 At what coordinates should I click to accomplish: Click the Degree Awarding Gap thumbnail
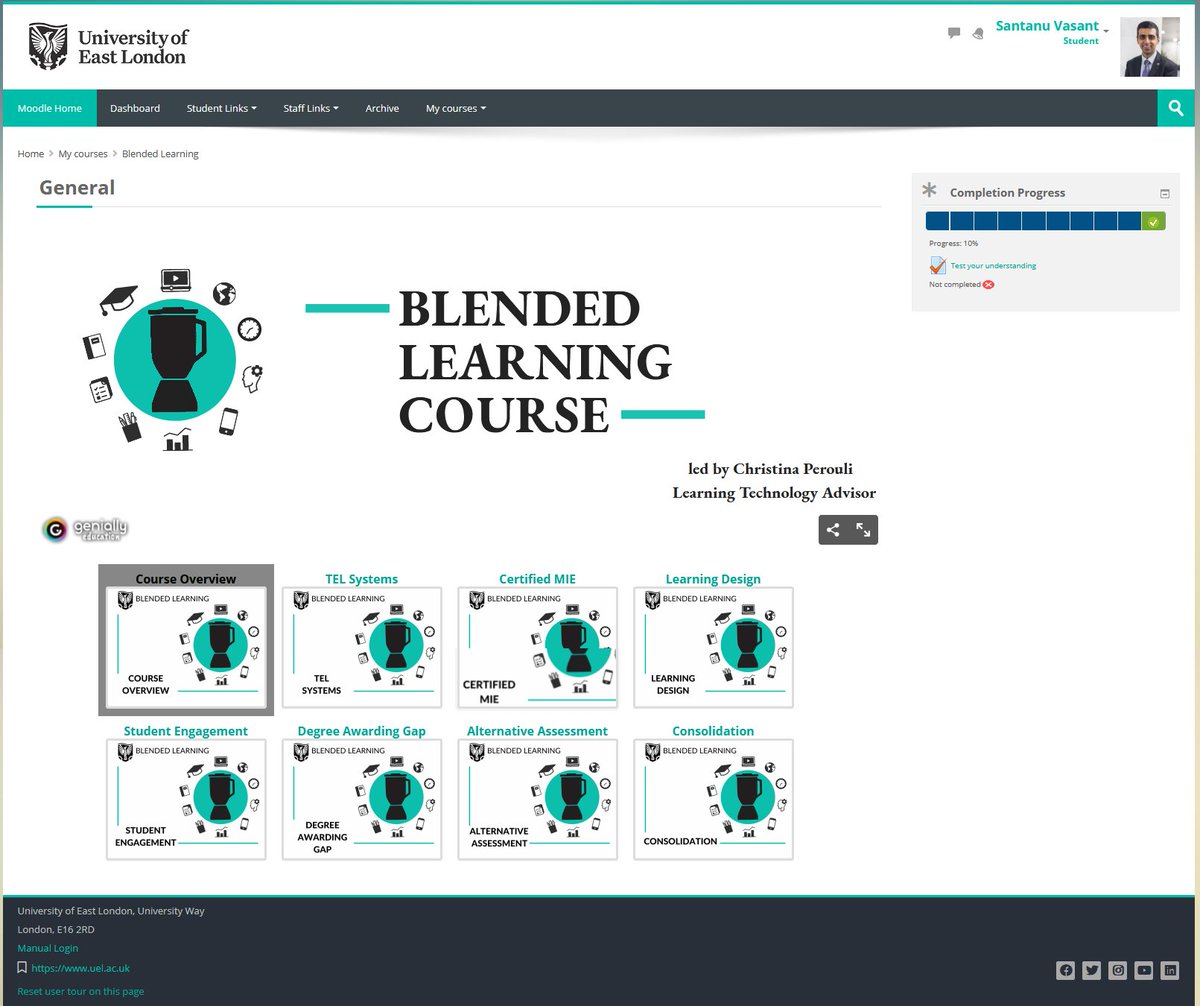pos(362,799)
